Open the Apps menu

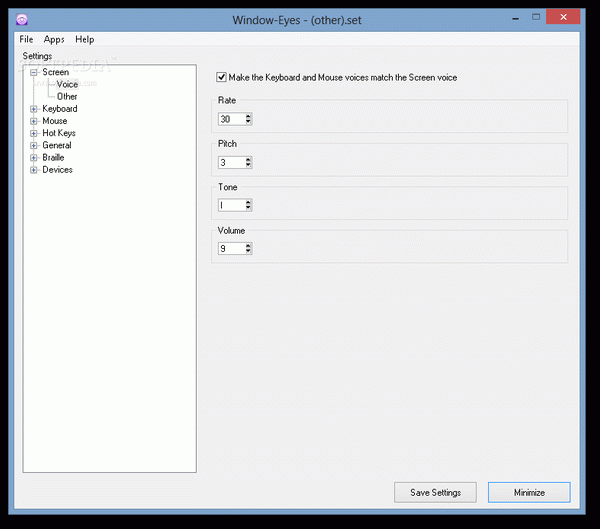click(54, 39)
